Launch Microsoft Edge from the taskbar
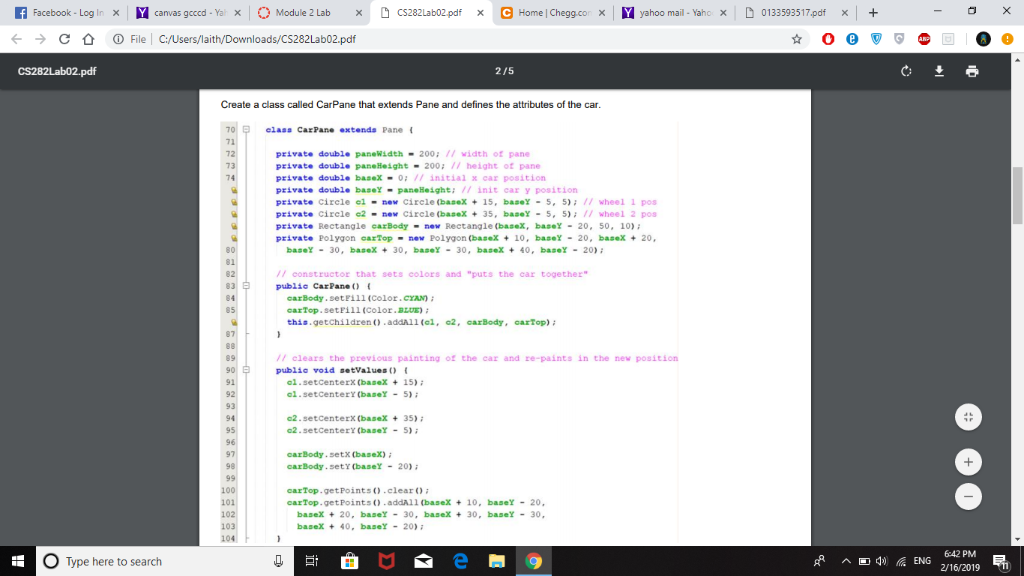This screenshot has height=576, width=1024. point(459,561)
